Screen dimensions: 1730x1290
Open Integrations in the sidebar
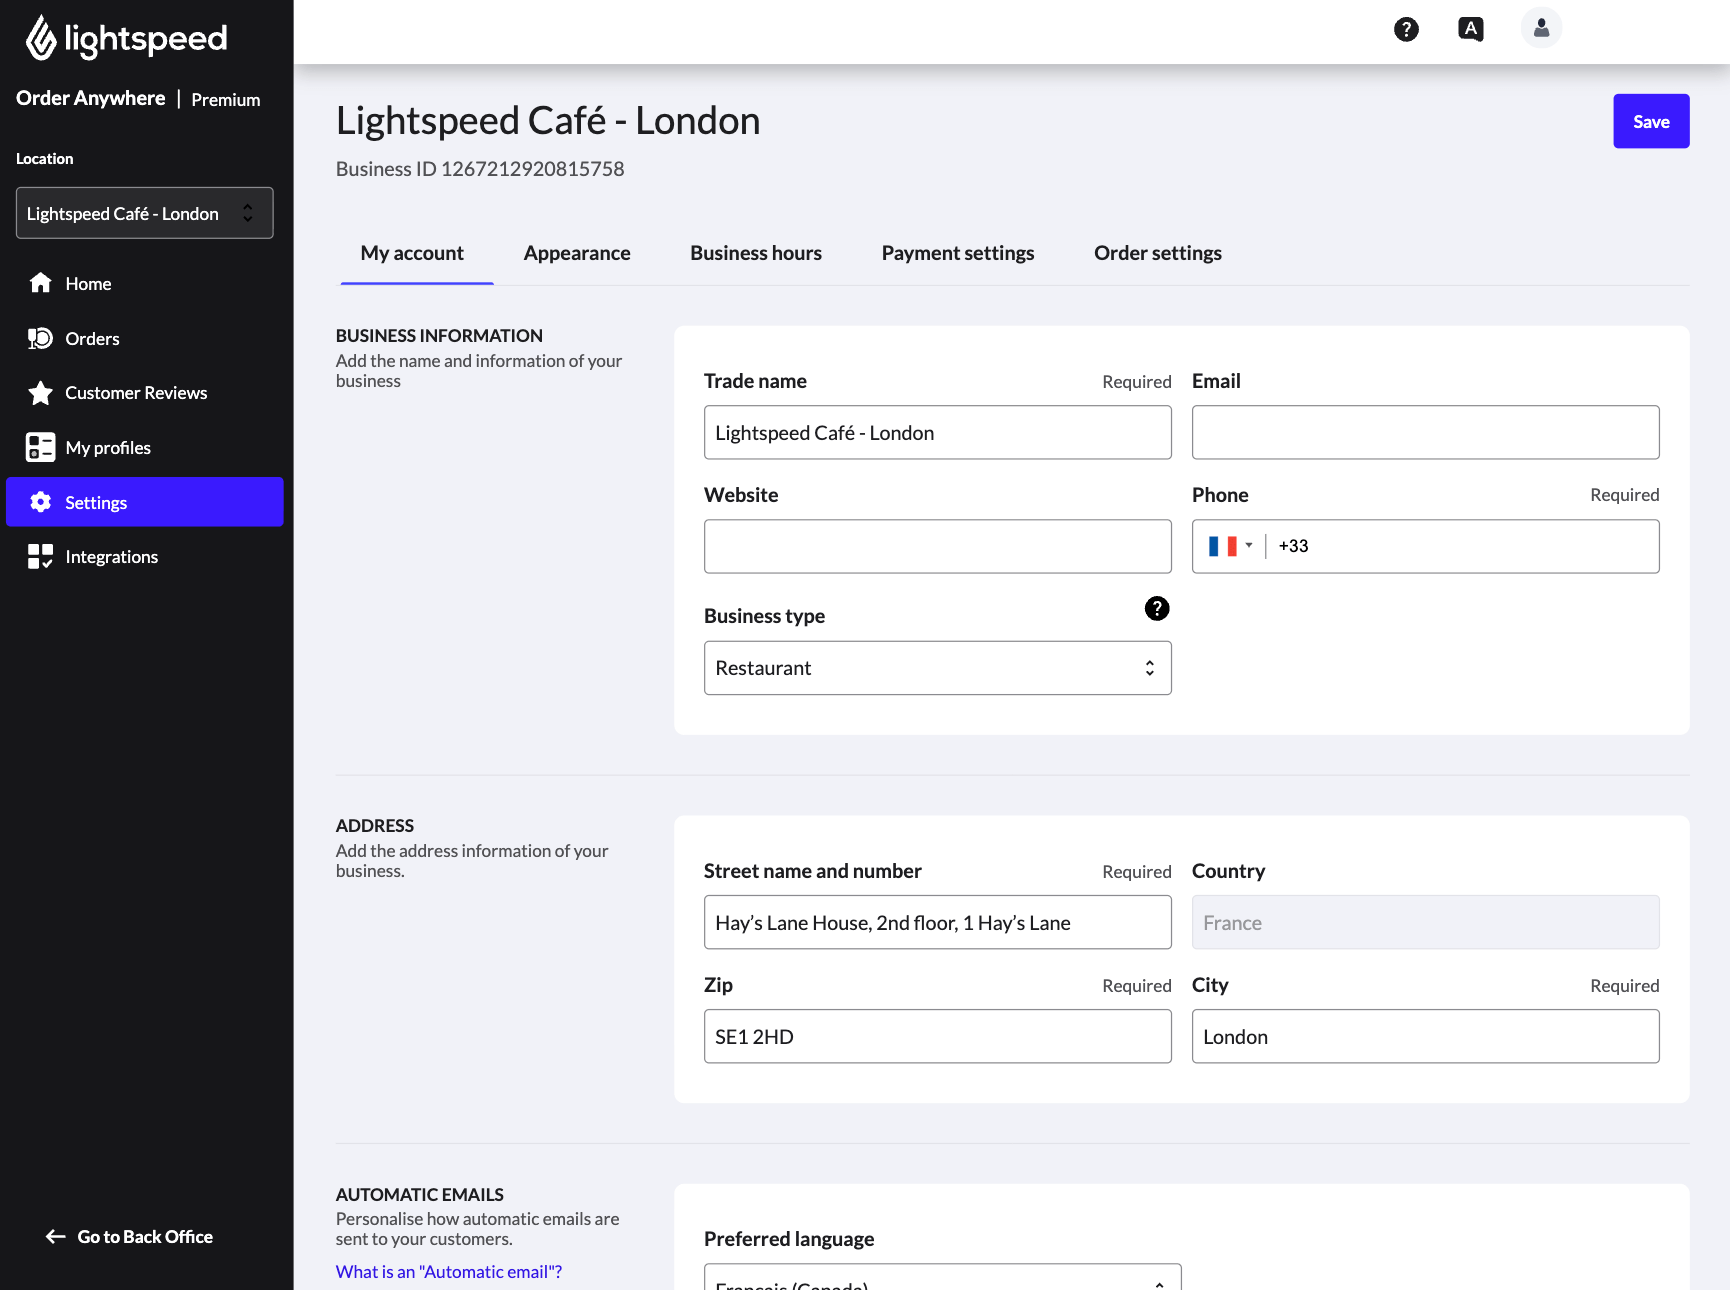(x=145, y=557)
